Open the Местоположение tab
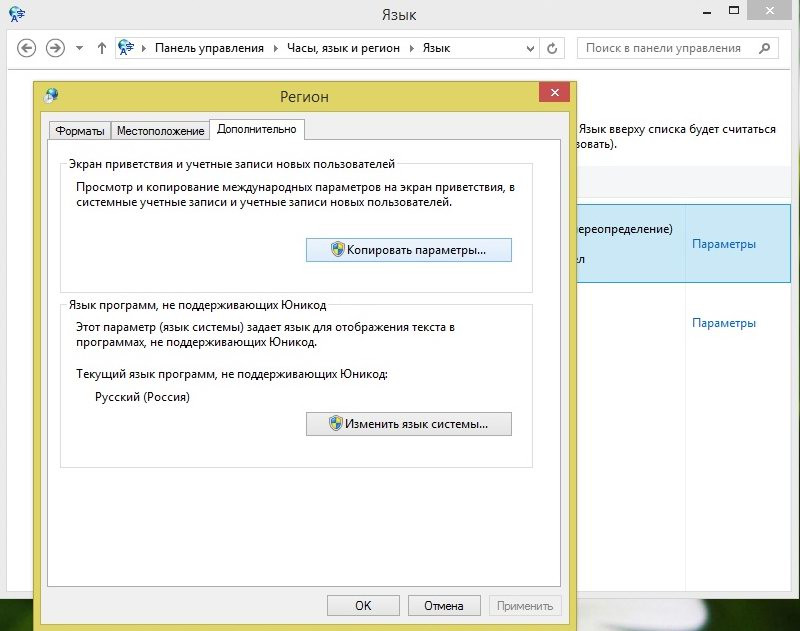Screen dimensions: 800x631 pos(160,131)
